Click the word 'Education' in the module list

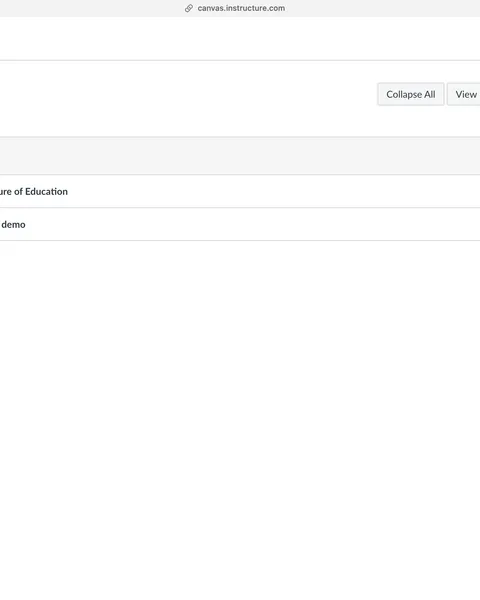46,191
